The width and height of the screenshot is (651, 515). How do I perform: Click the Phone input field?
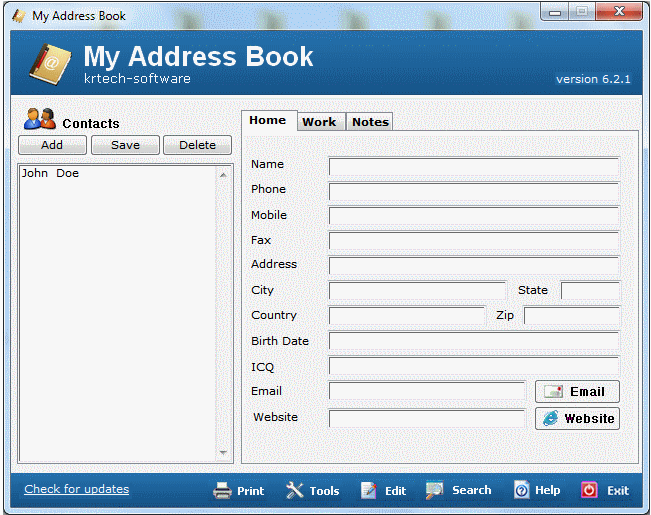pos(474,191)
